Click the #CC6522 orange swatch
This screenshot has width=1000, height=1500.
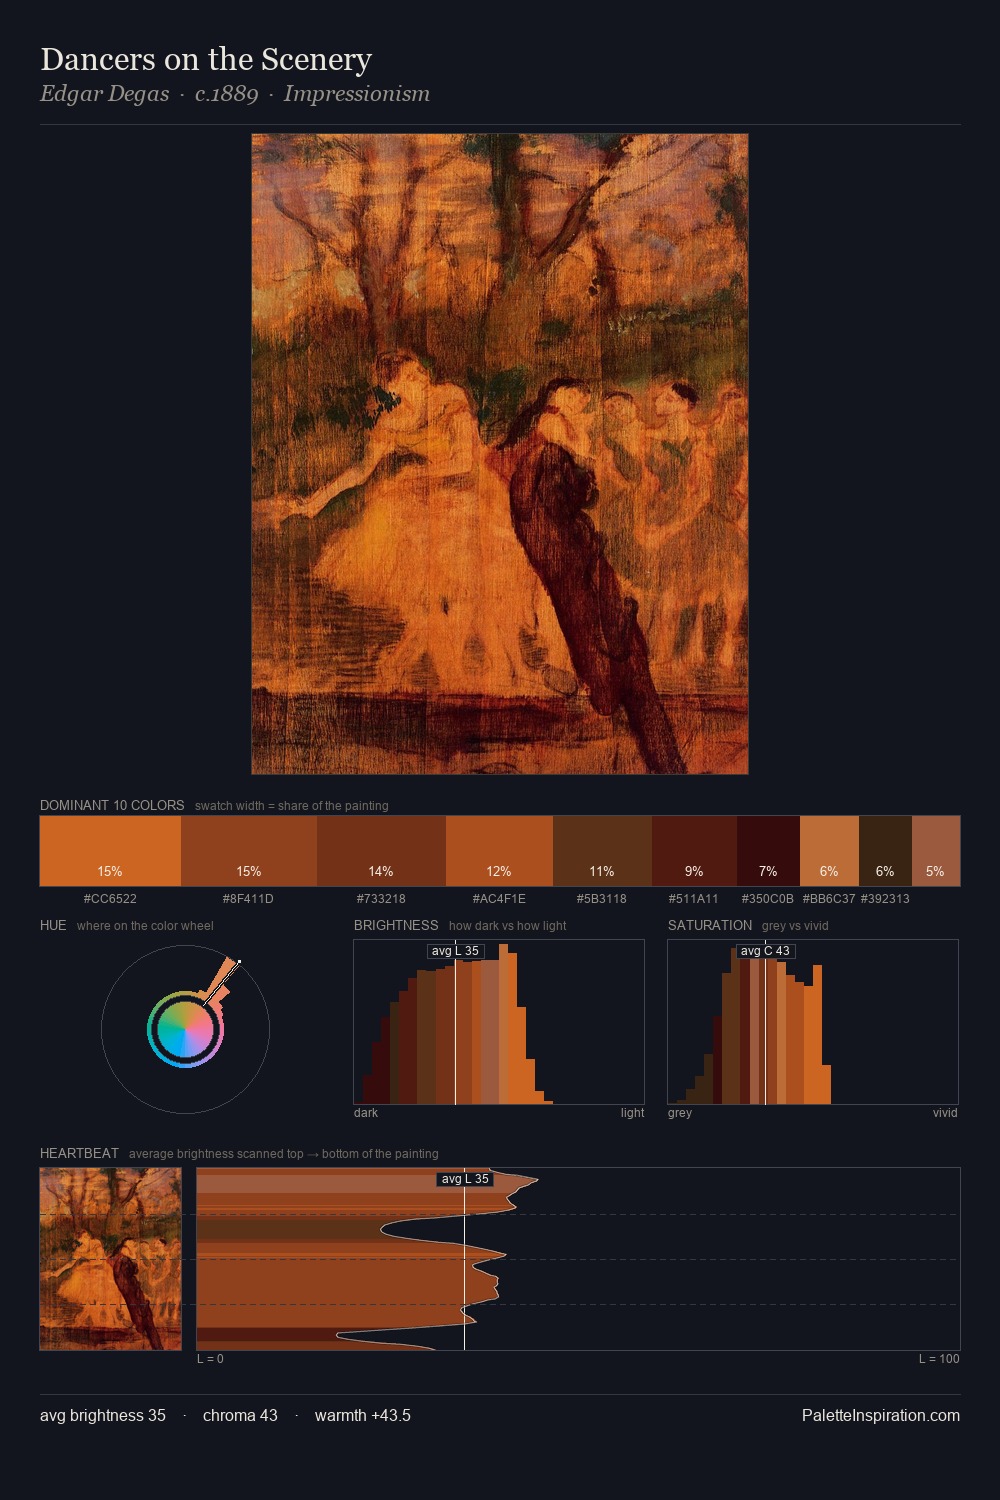[110, 851]
